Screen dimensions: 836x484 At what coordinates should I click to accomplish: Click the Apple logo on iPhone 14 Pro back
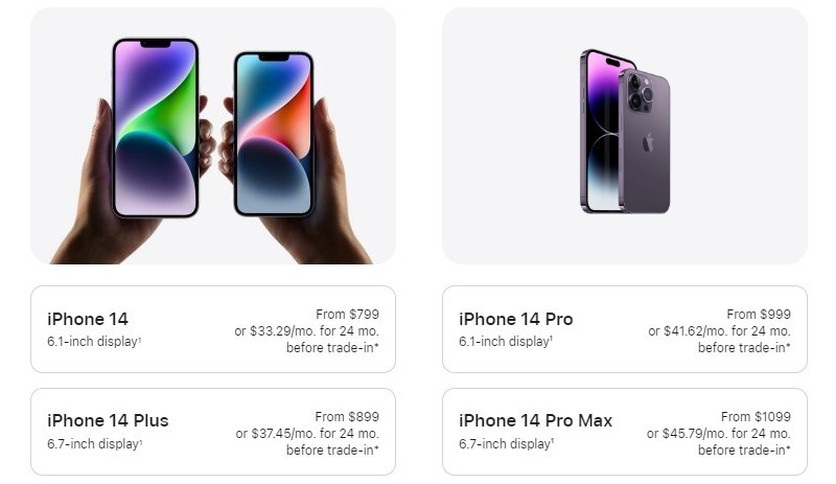pyautogui.click(x=648, y=143)
